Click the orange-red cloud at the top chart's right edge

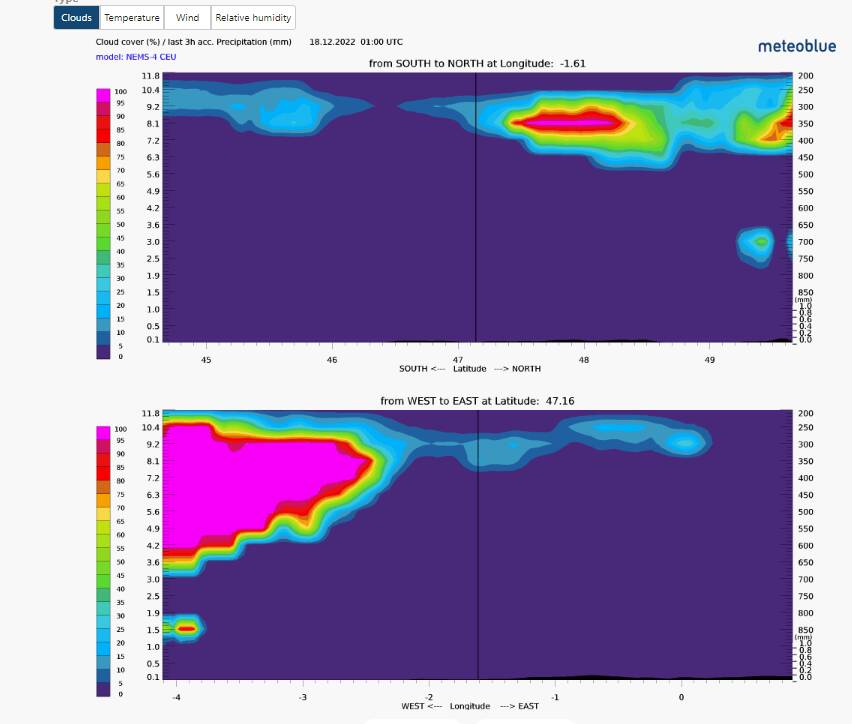click(x=776, y=128)
